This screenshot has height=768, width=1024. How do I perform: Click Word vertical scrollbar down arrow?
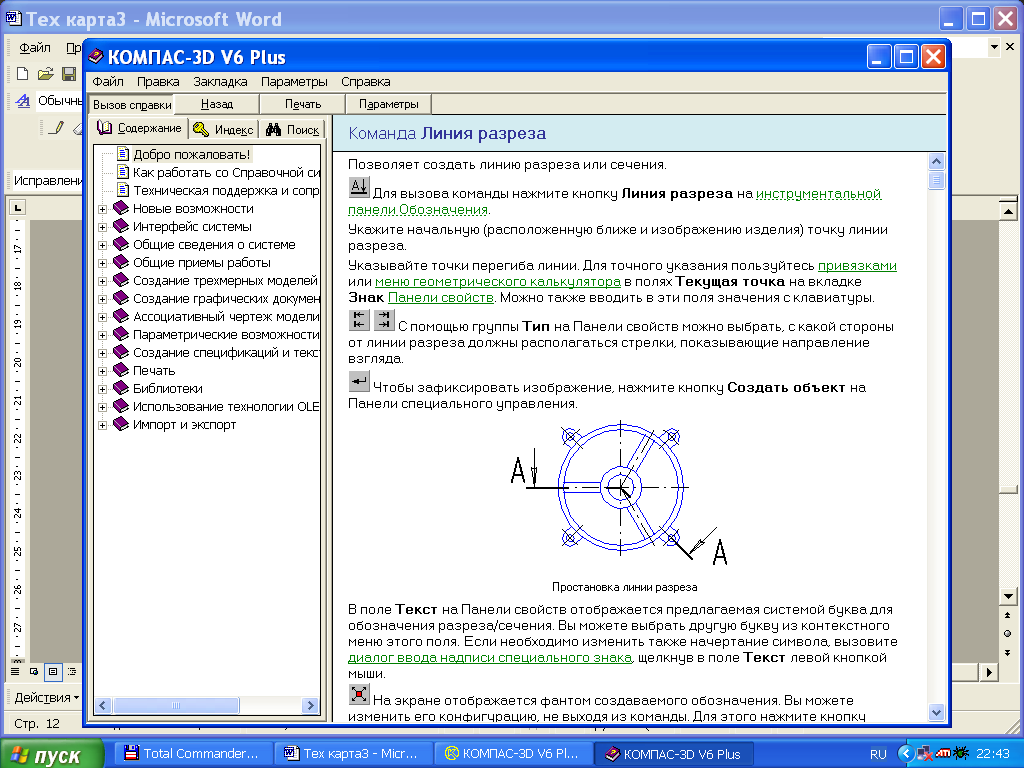(x=1008, y=596)
